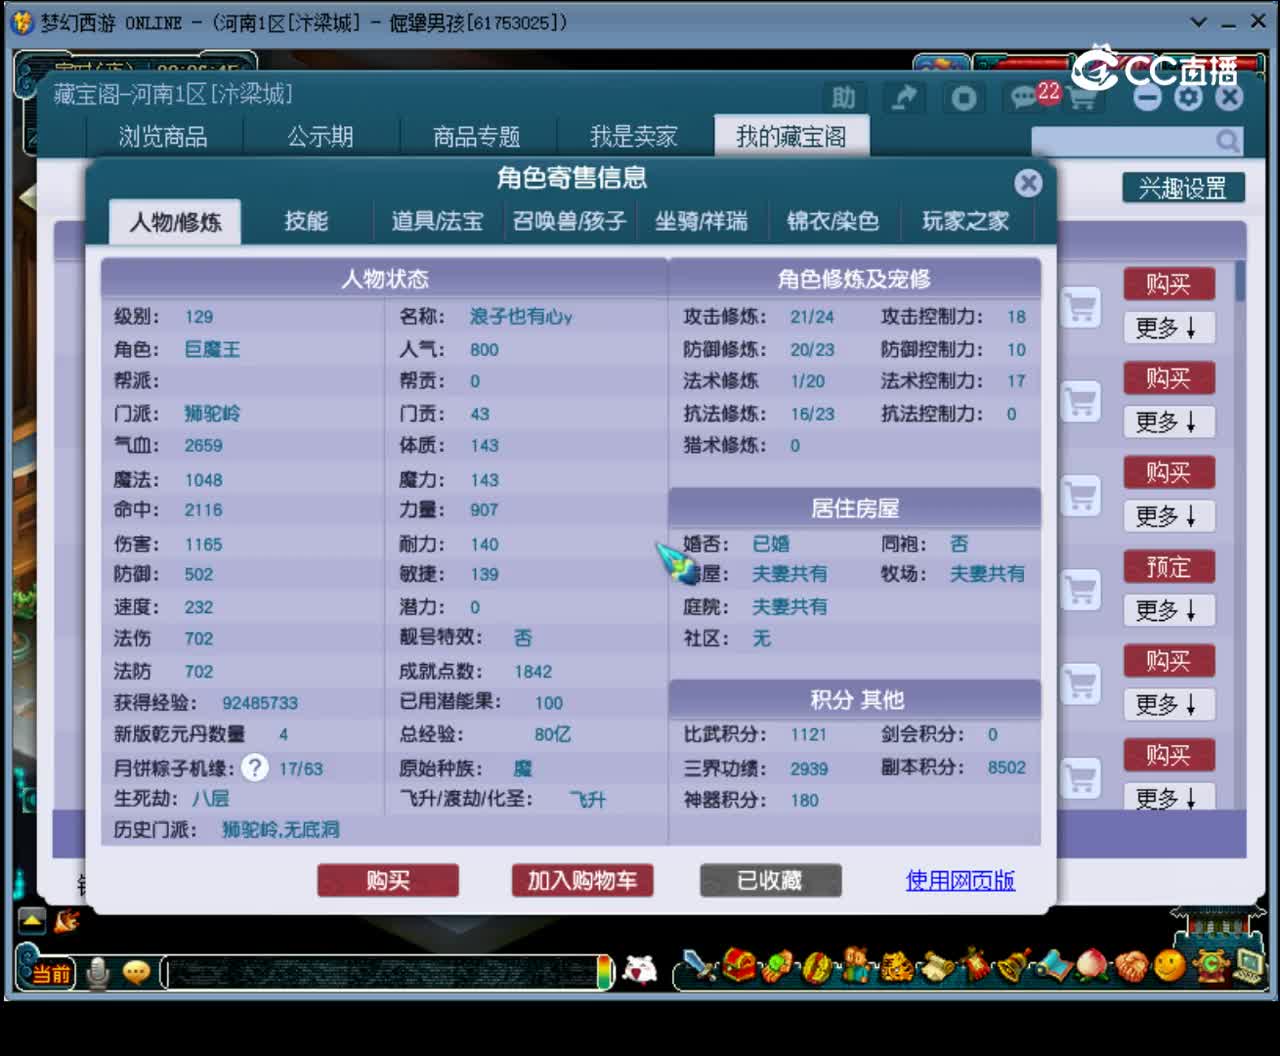Click the 92485733 experience value

point(260,703)
